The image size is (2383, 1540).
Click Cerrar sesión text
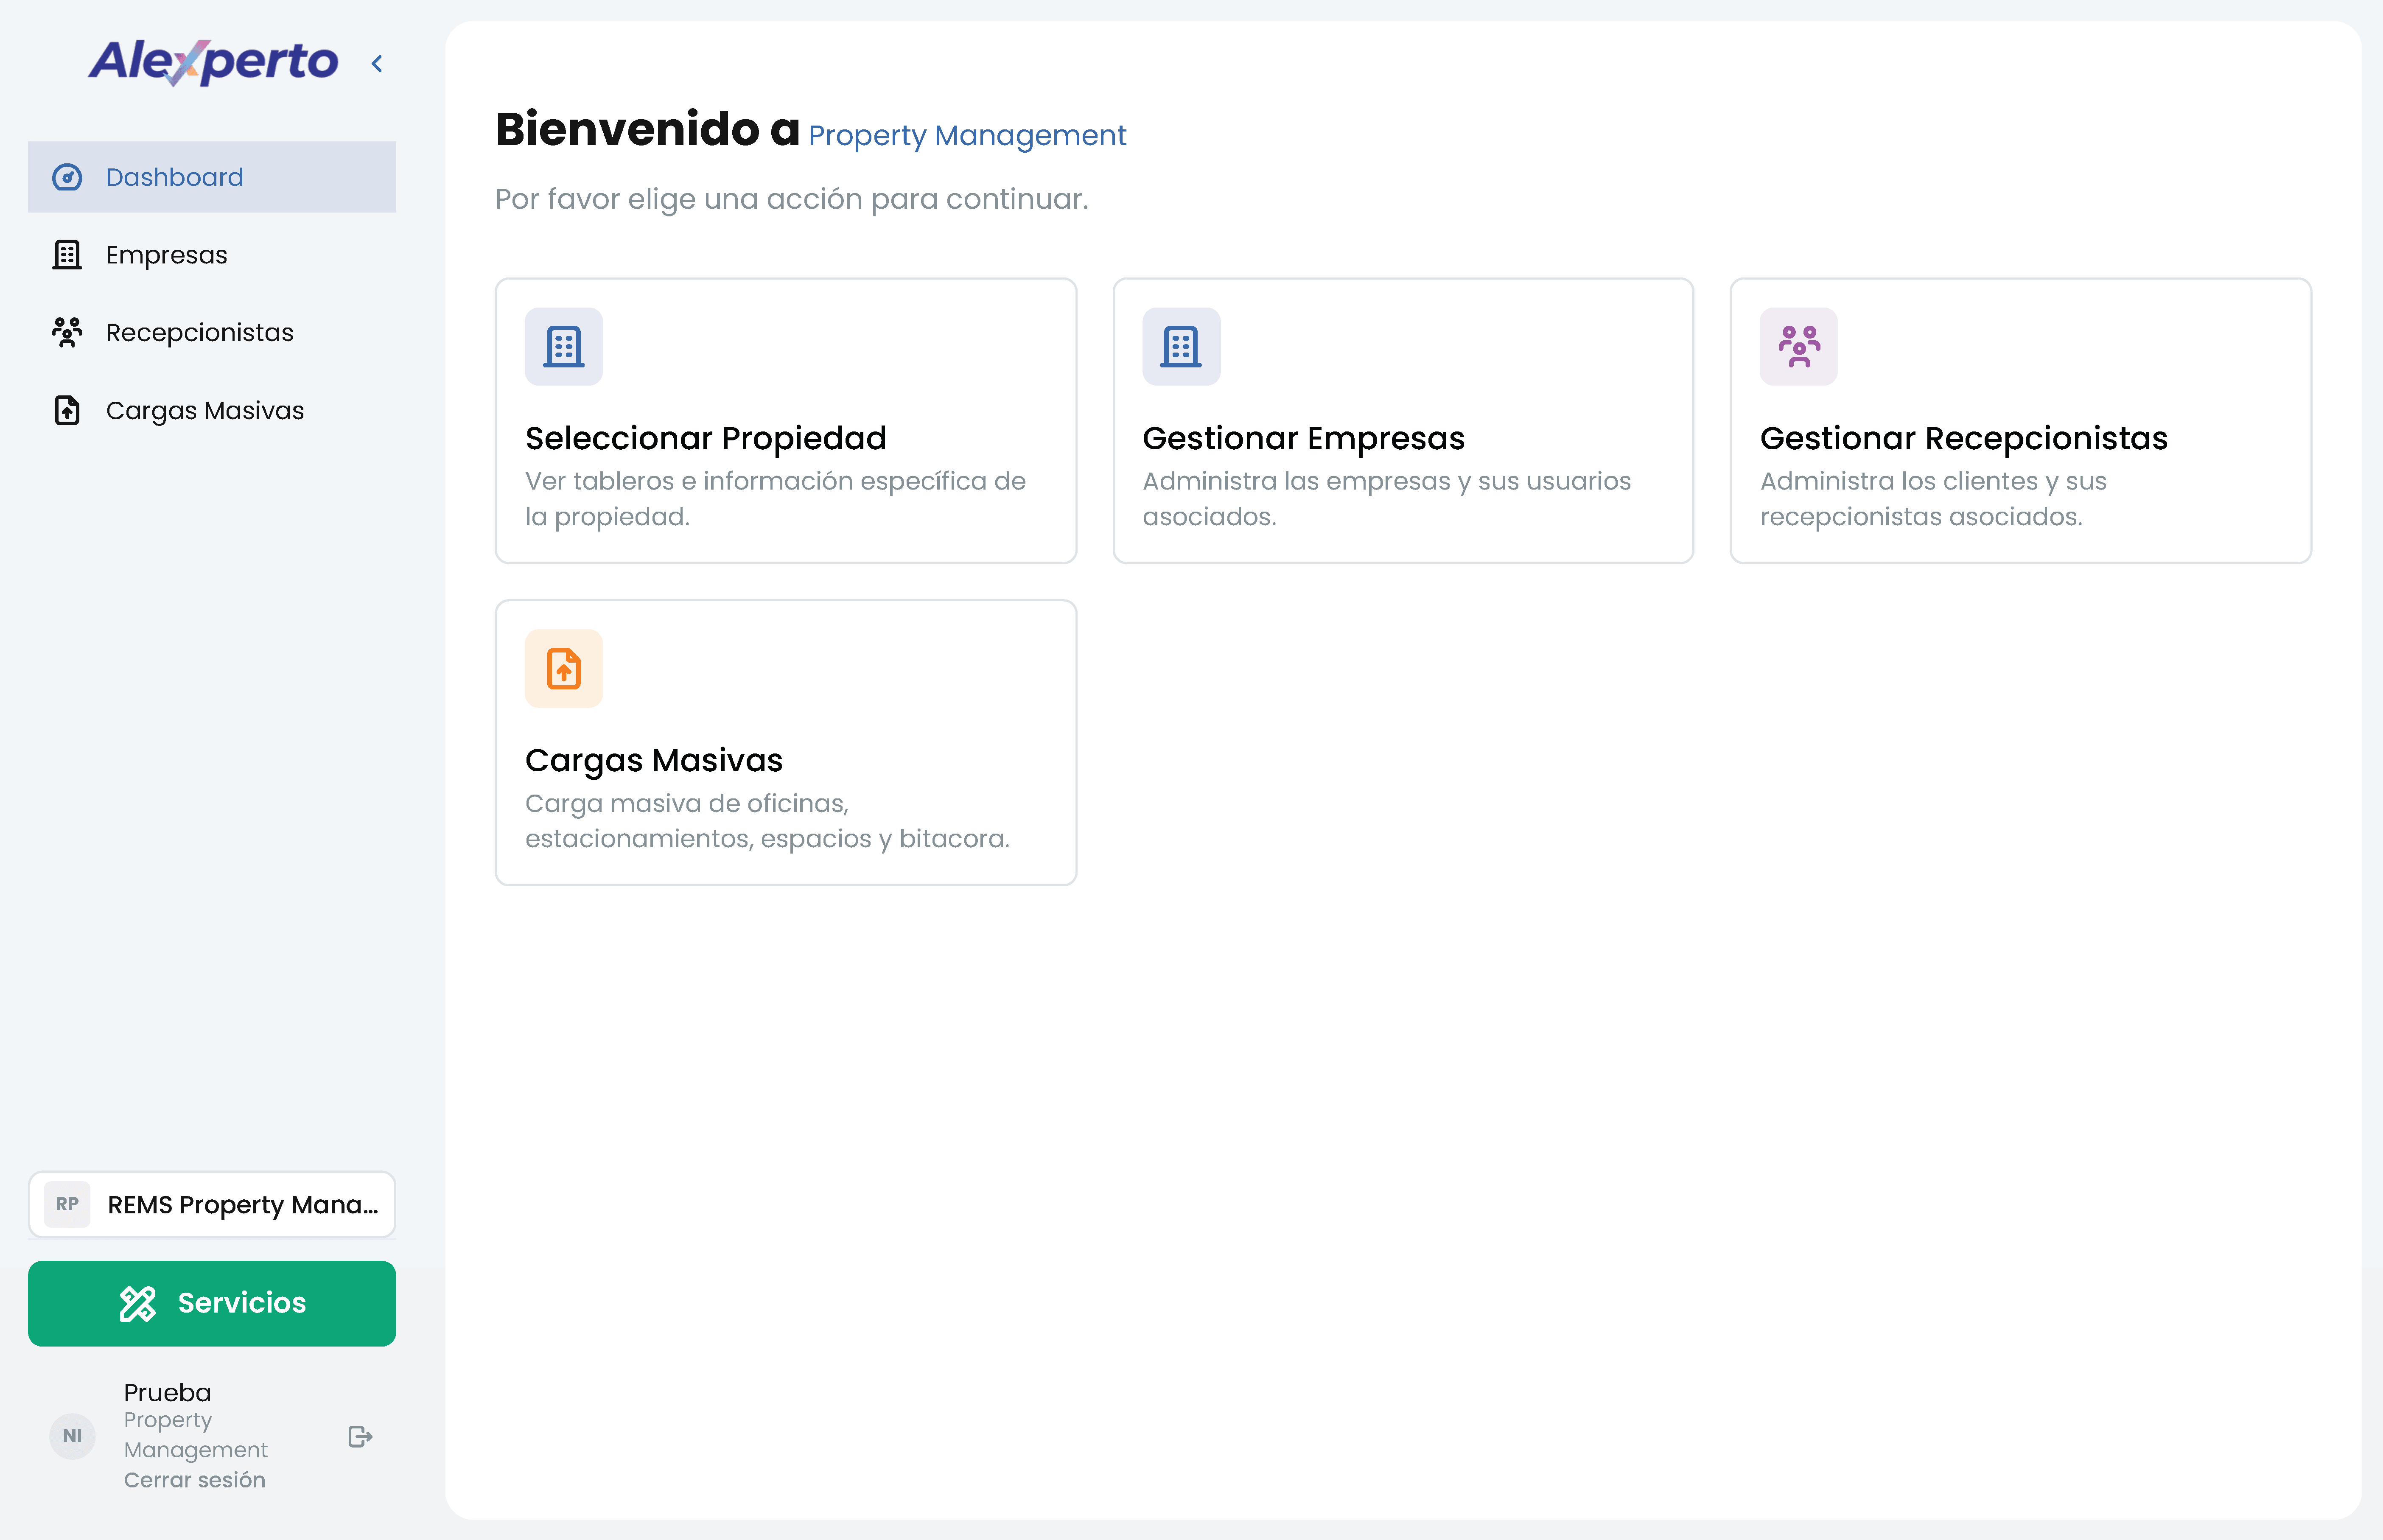195,1480
